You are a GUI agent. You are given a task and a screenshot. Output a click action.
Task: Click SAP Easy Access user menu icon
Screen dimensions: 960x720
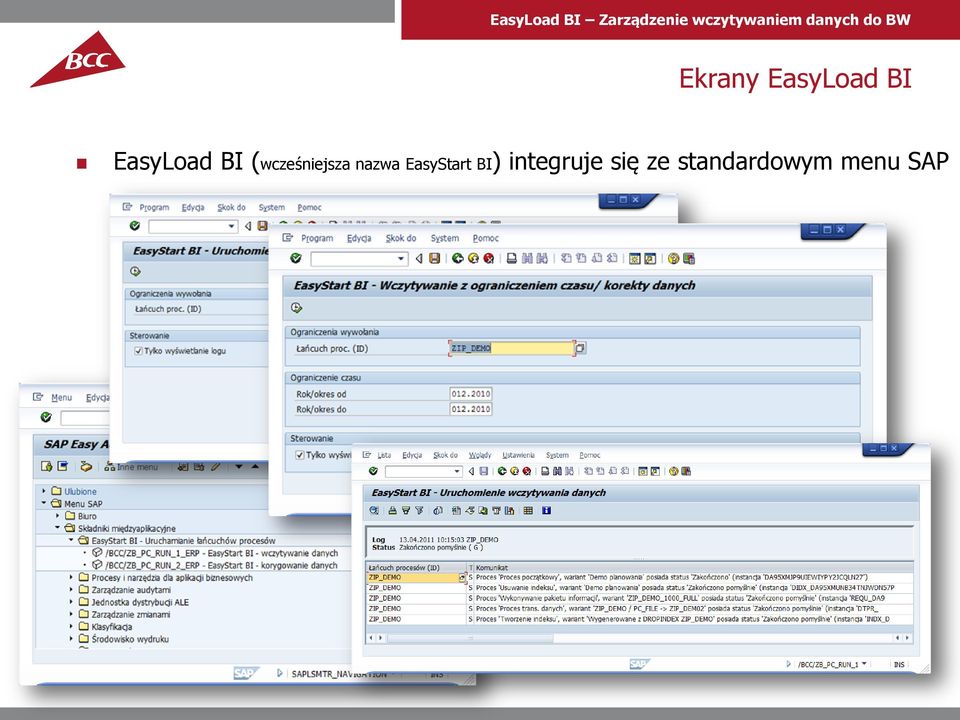pyautogui.click(x=47, y=467)
